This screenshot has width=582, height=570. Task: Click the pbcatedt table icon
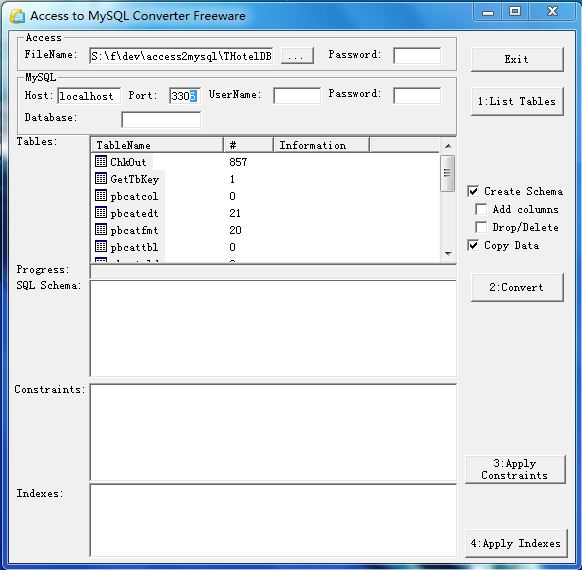(x=101, y=212)
